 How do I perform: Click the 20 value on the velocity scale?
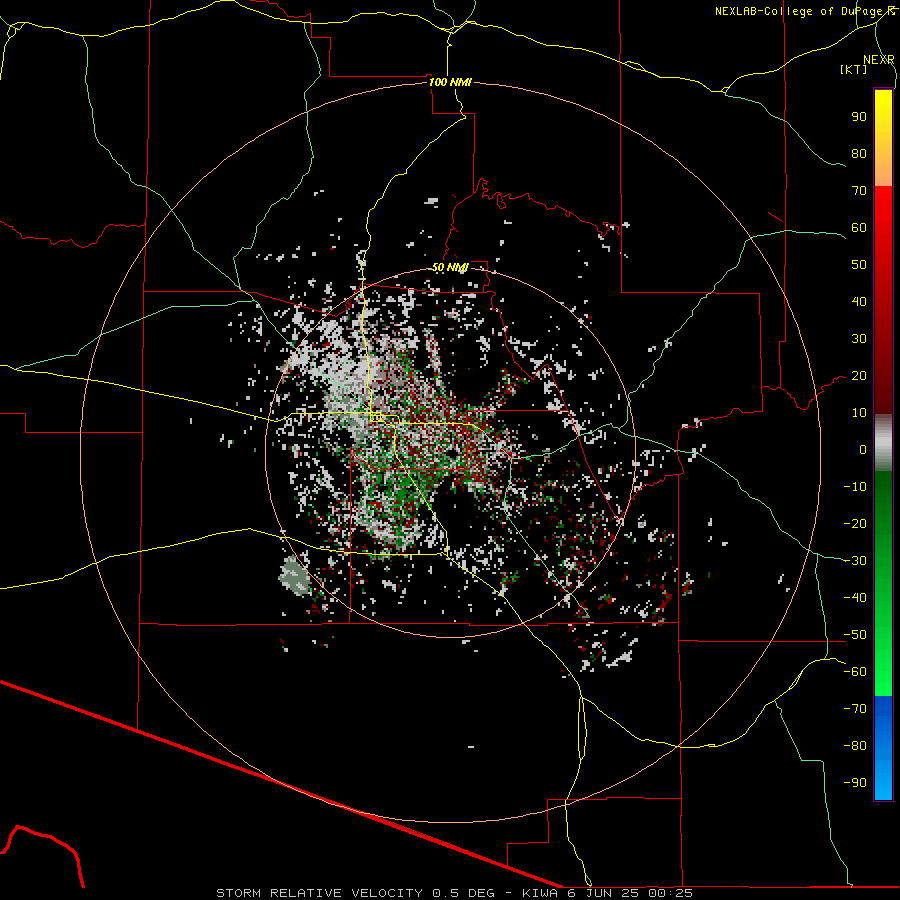859,376
